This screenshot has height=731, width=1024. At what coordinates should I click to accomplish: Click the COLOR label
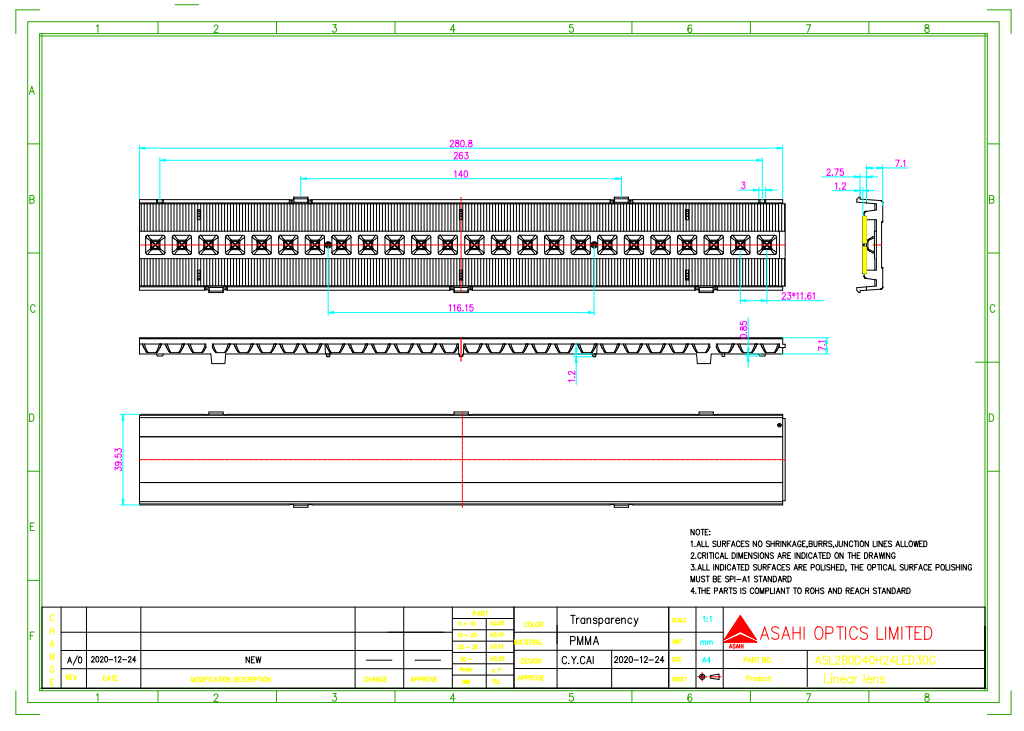[533, 625]
